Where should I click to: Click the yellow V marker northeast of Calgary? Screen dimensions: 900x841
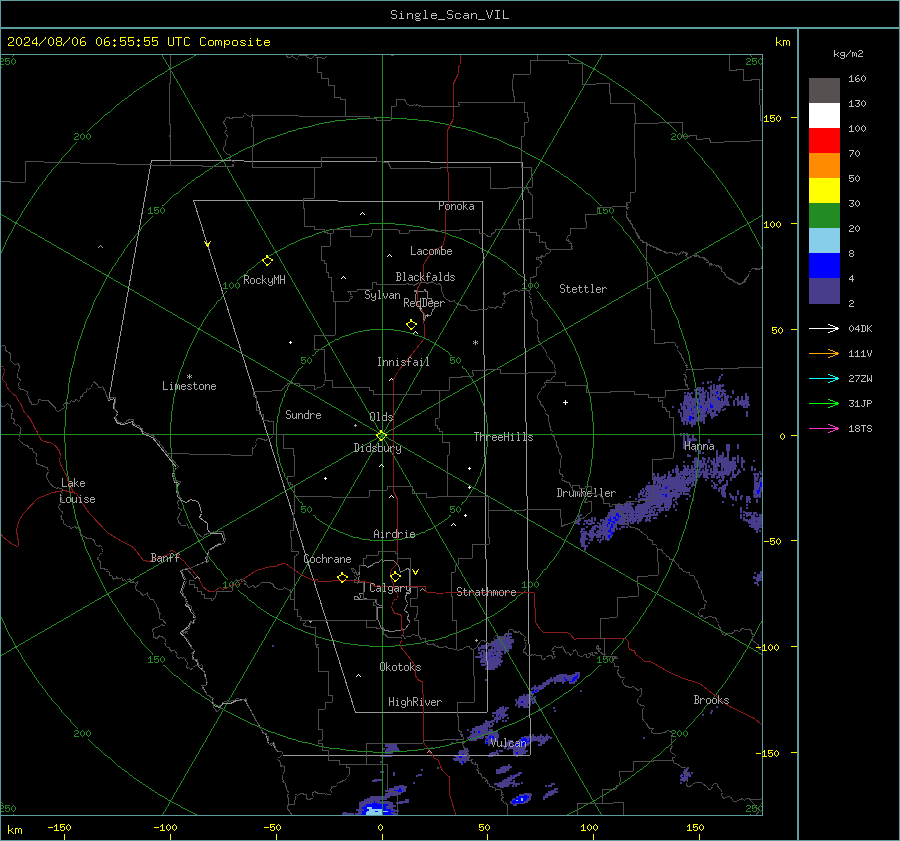coord(416,572)
